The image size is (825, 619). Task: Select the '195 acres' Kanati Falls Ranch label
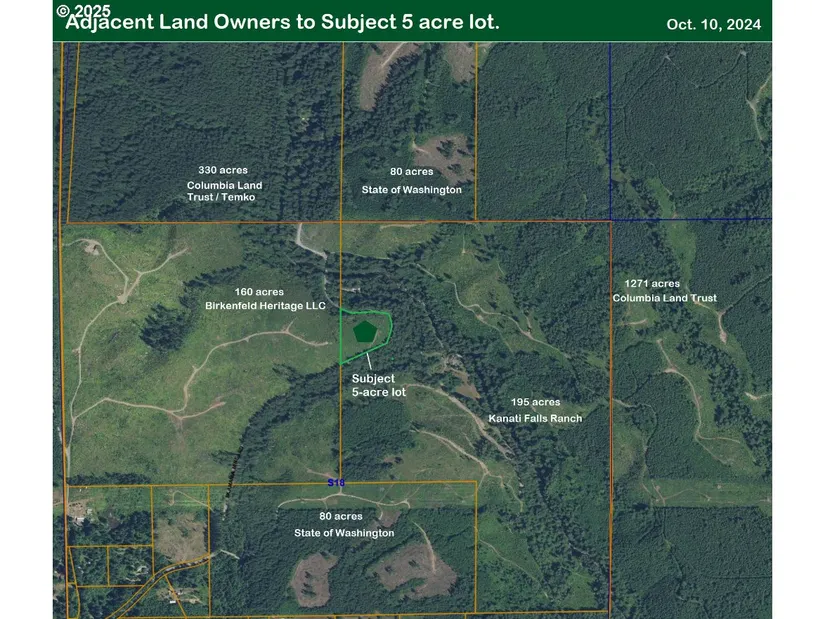click(534, 410)
